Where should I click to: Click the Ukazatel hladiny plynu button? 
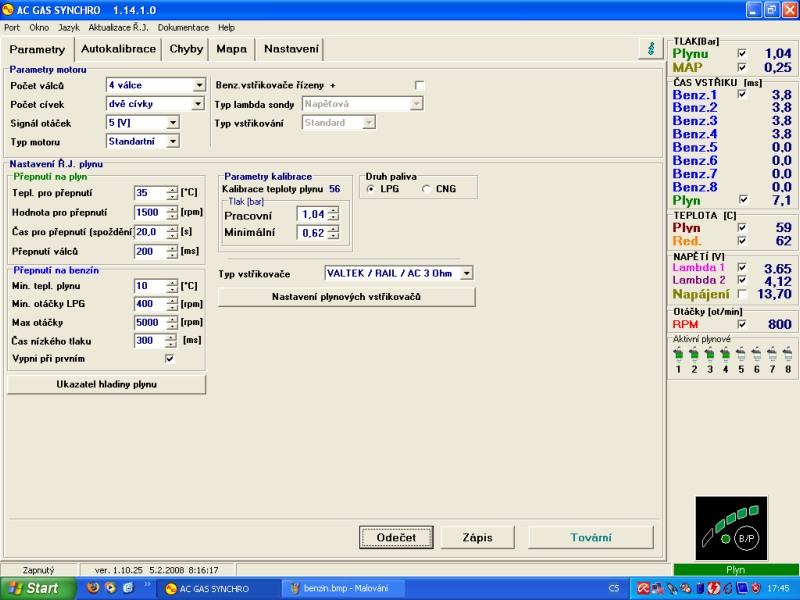click(x=107, y=384)
